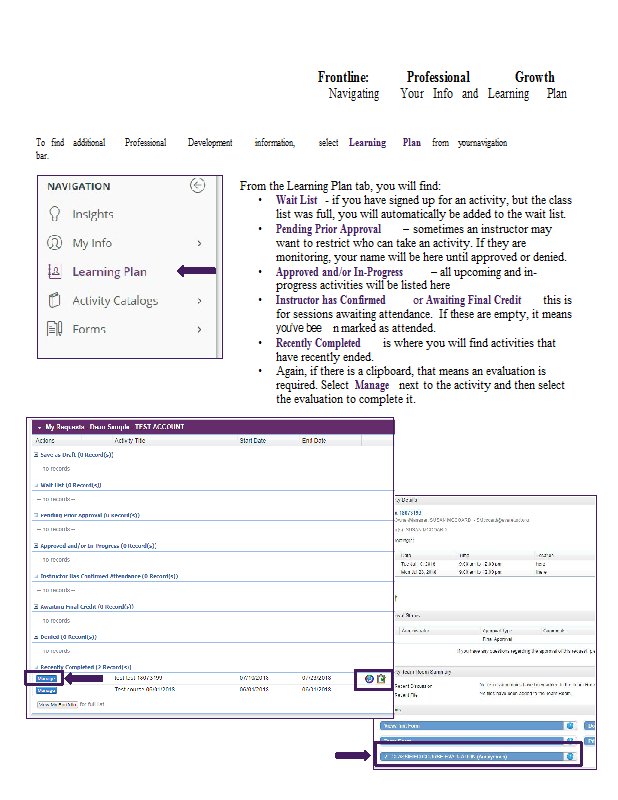Expand Activity Catalogs submenu chevron
This screenshot has width=618, height=800.
200,301
